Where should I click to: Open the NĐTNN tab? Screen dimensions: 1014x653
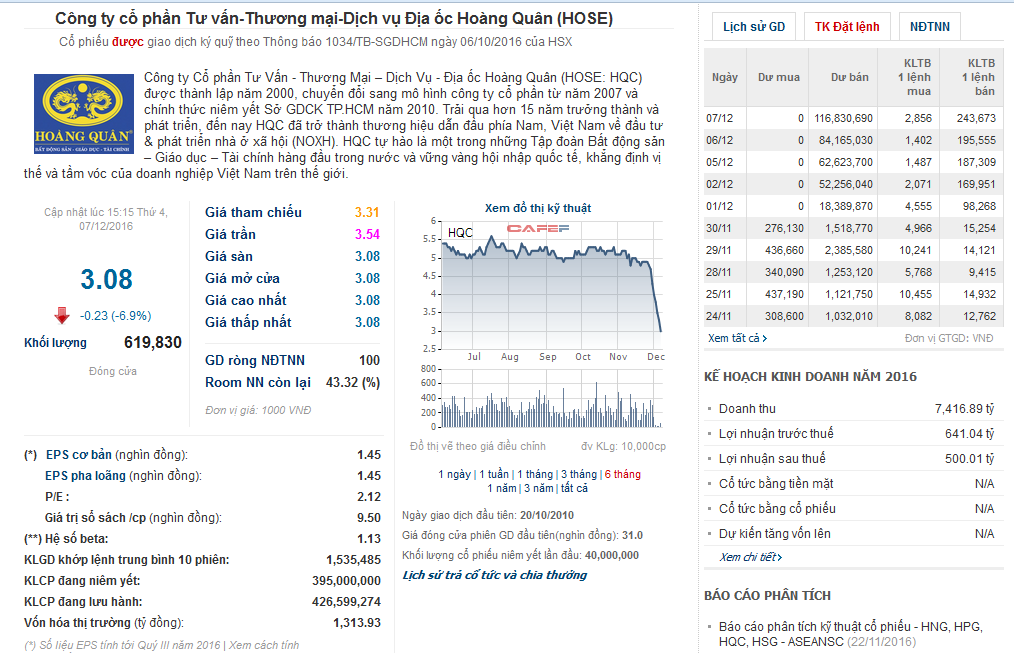[x=929, y=27]
